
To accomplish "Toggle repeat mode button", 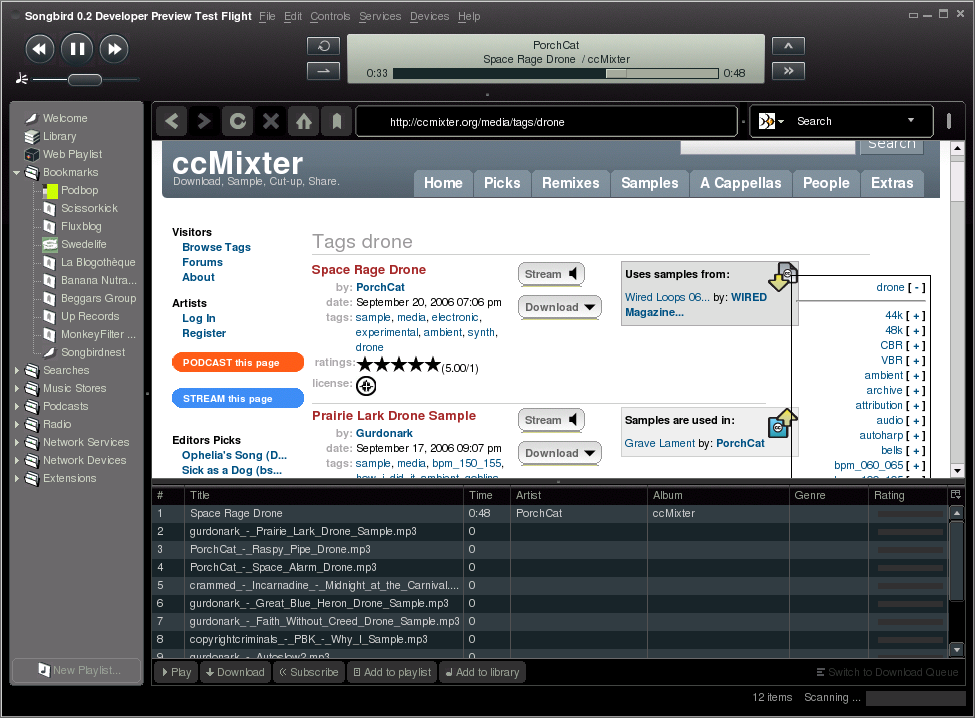I will click(323, 46).
